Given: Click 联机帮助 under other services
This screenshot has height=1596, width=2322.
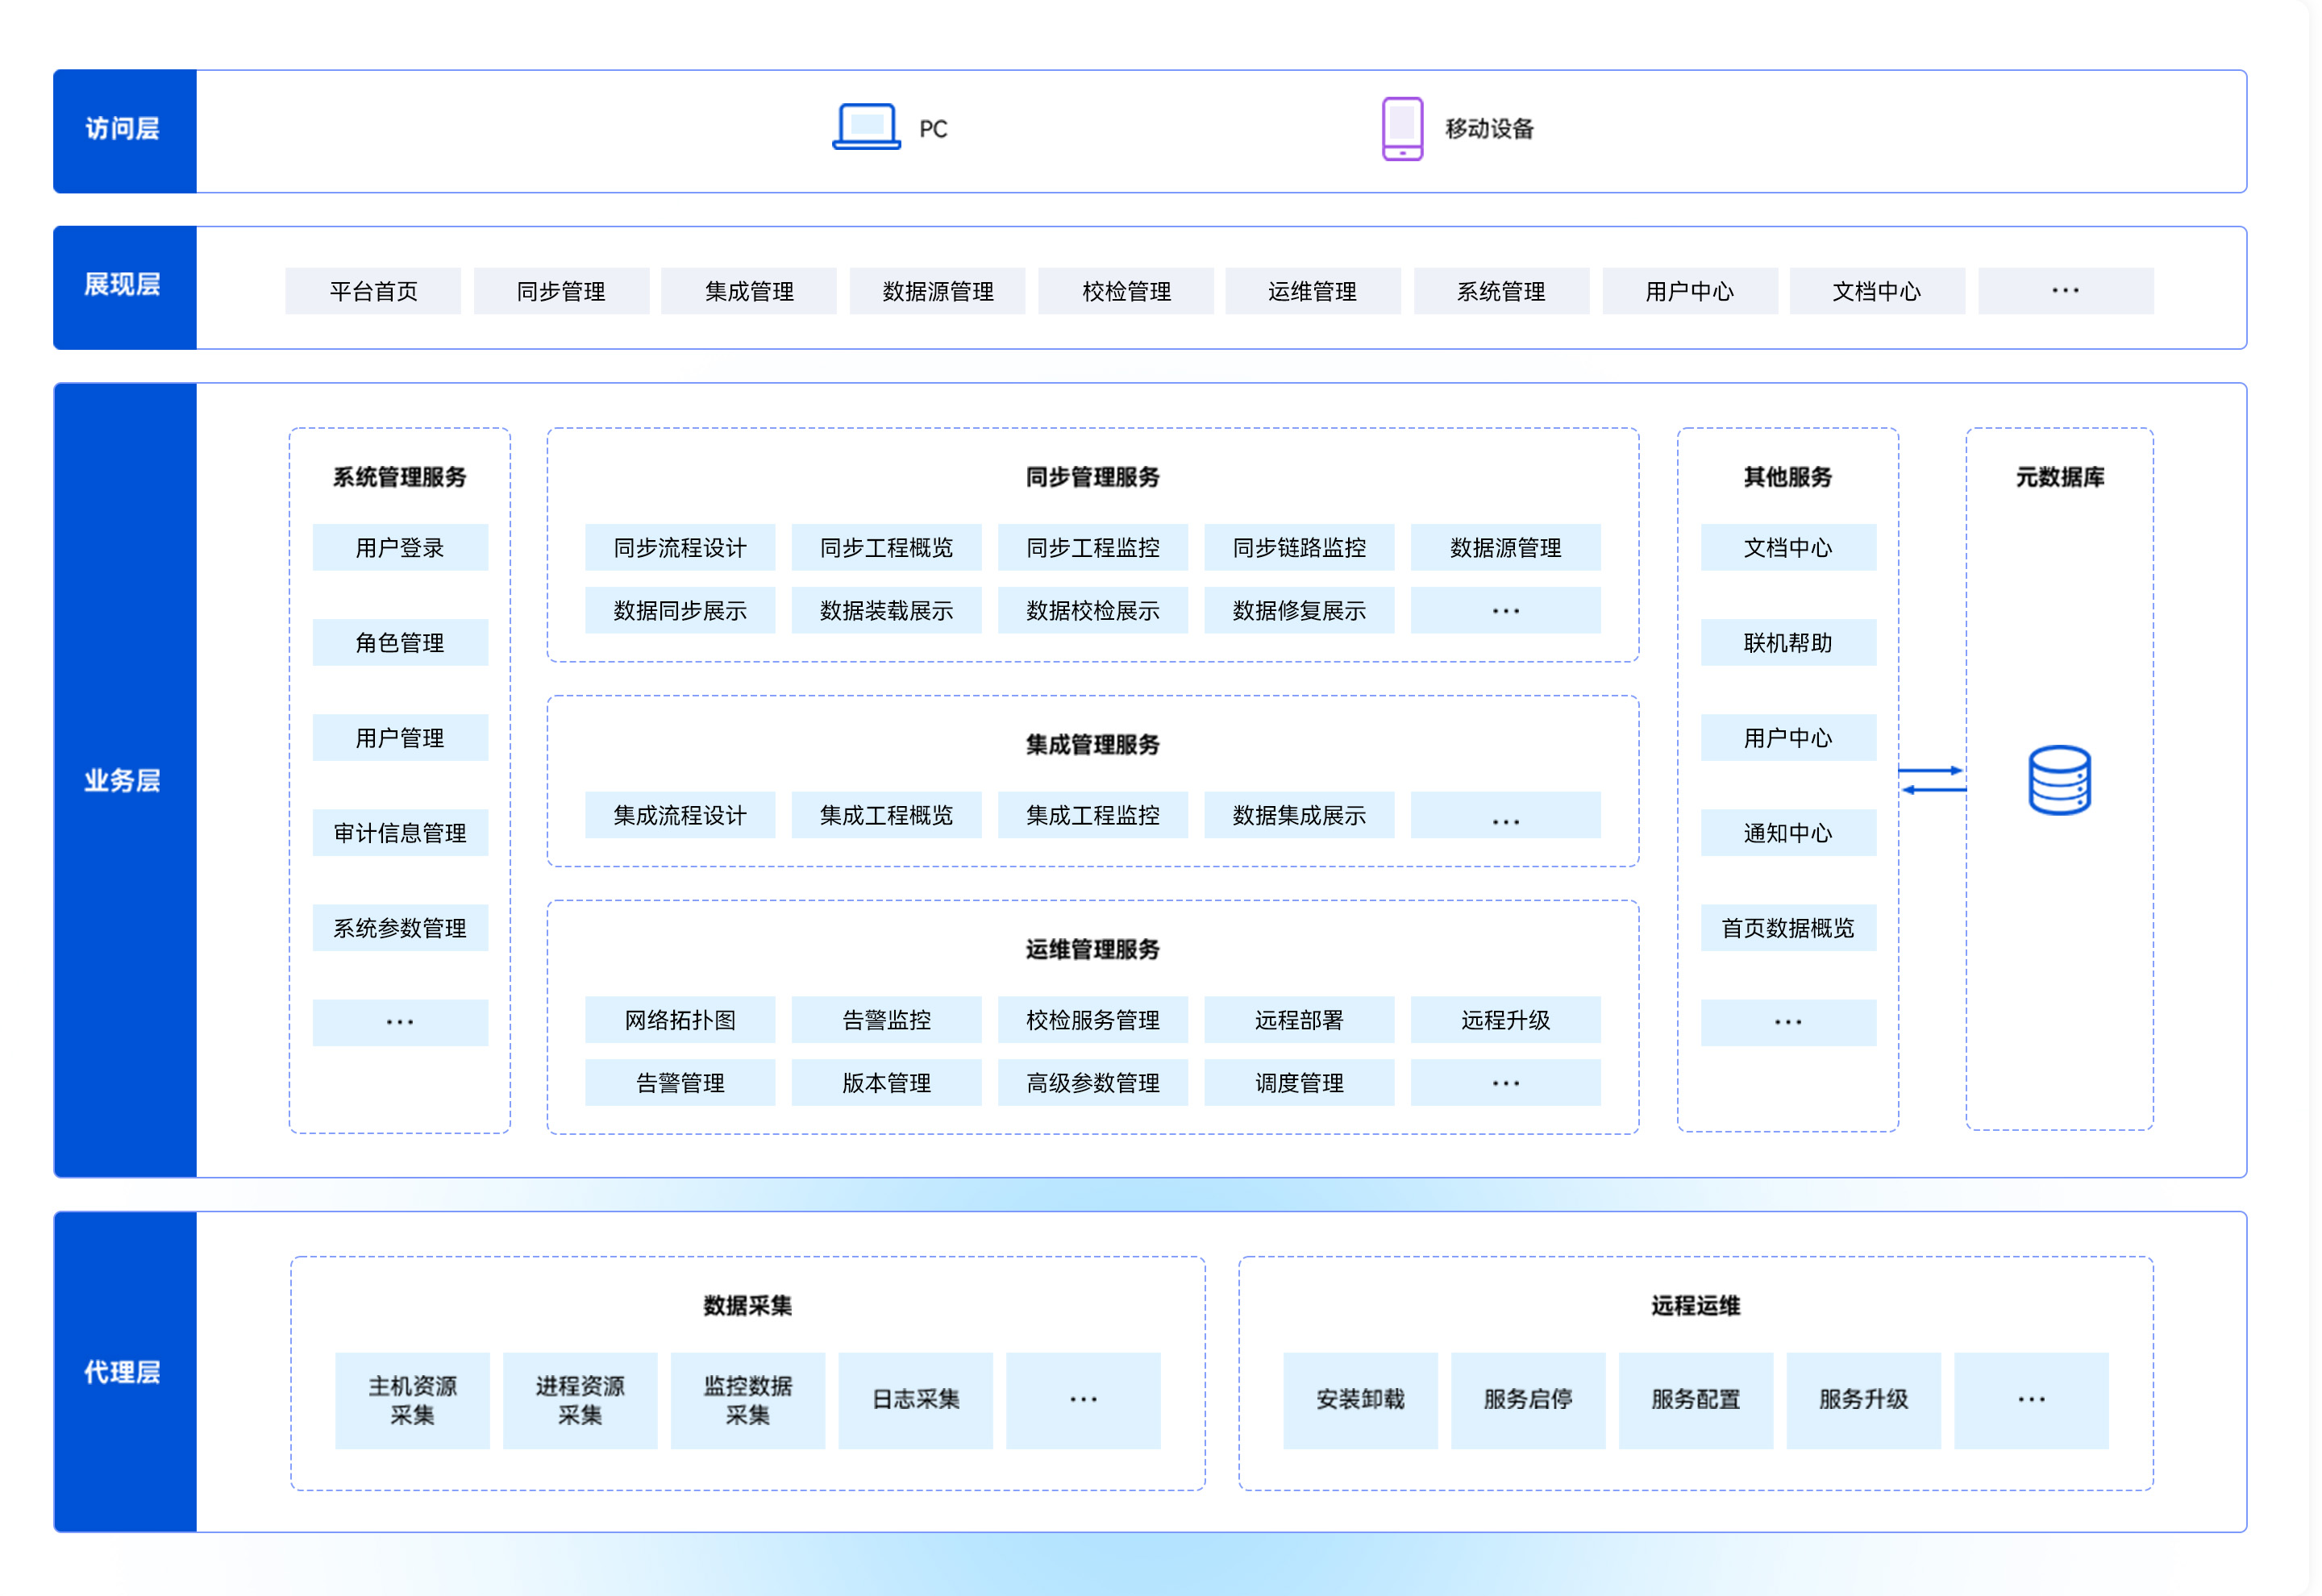Looking at the screenshot, I should 1787,642.
